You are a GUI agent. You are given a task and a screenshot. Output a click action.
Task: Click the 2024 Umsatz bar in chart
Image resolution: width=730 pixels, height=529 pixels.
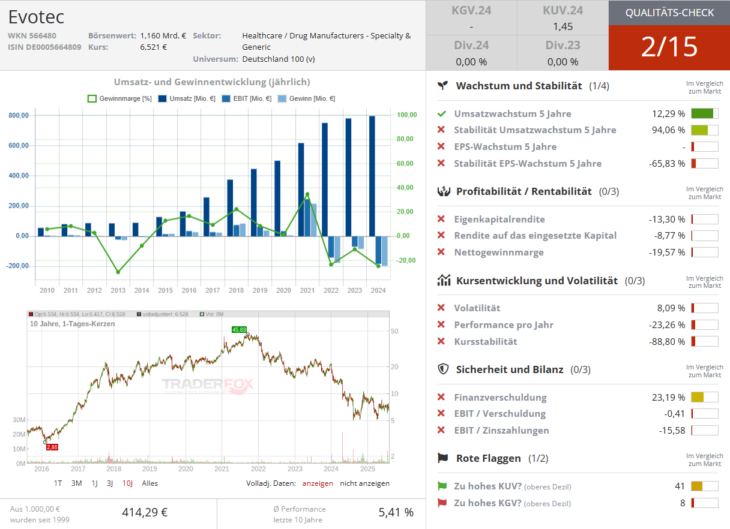(x=372, y=176)
